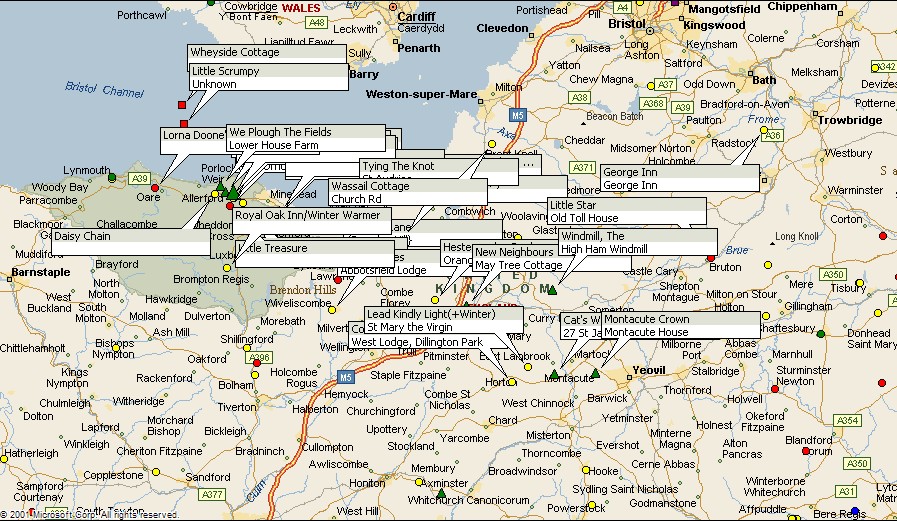Select the yellow circle marker near Brent Knoll

tap(492, 144)
